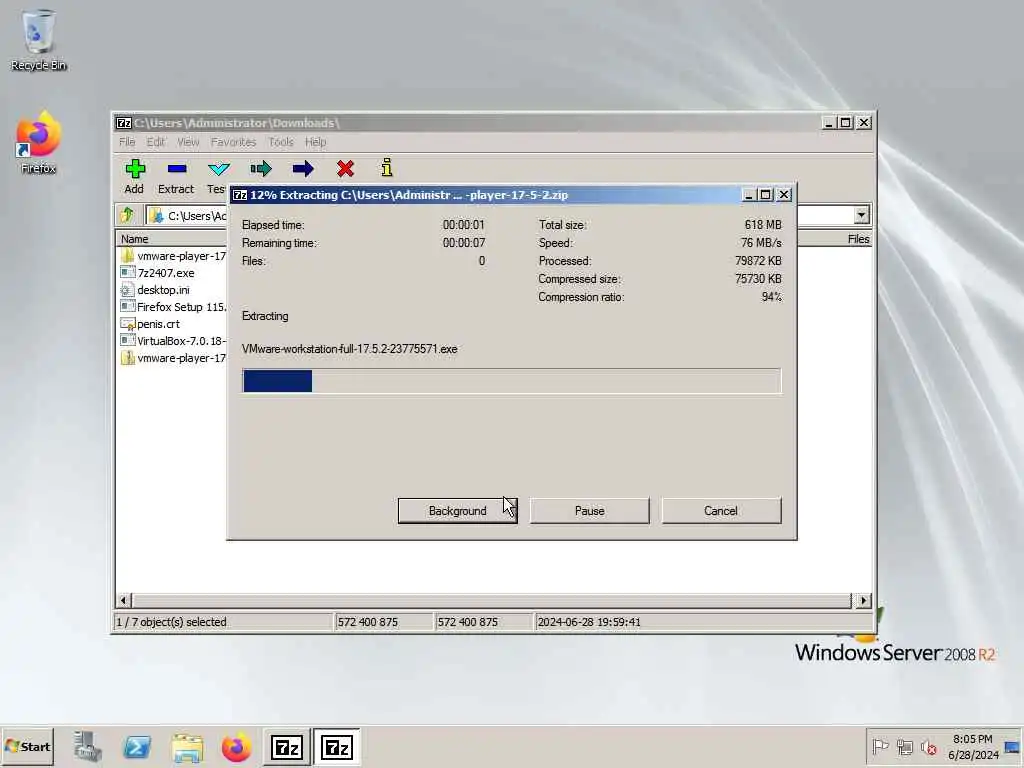This screenshot has width=1024, height=768.
Task: Click the scrollbar left arrow
Action: pyautogui.click(x=124, y=600)
